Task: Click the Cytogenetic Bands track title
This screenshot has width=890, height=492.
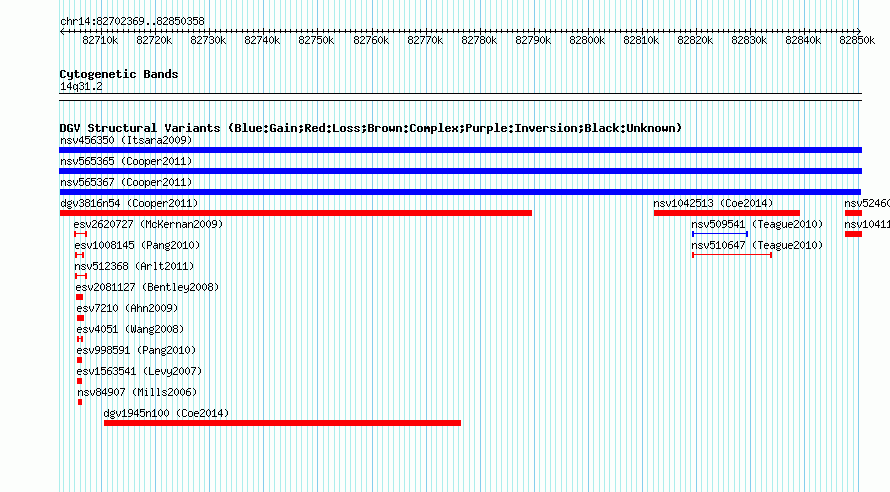Action: 119,74
